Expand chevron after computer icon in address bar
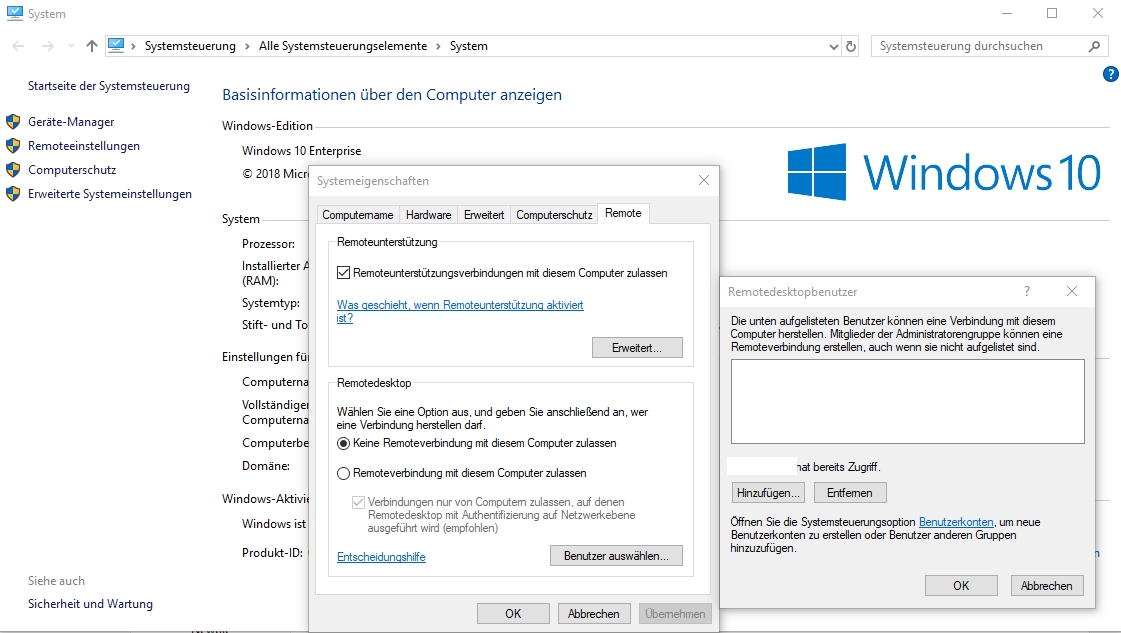 point(133,46)
